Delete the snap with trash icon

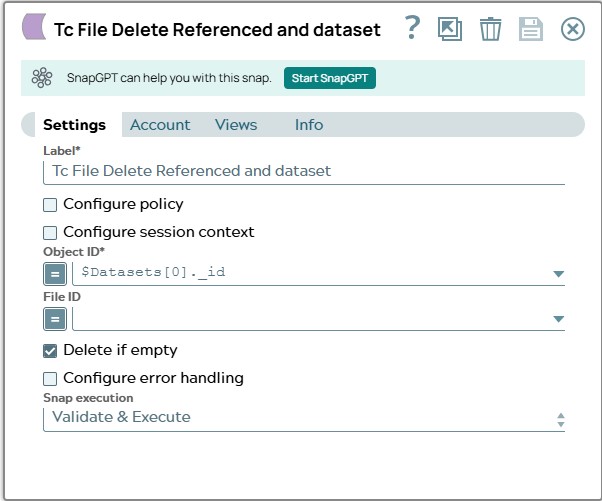click(490, 29)
